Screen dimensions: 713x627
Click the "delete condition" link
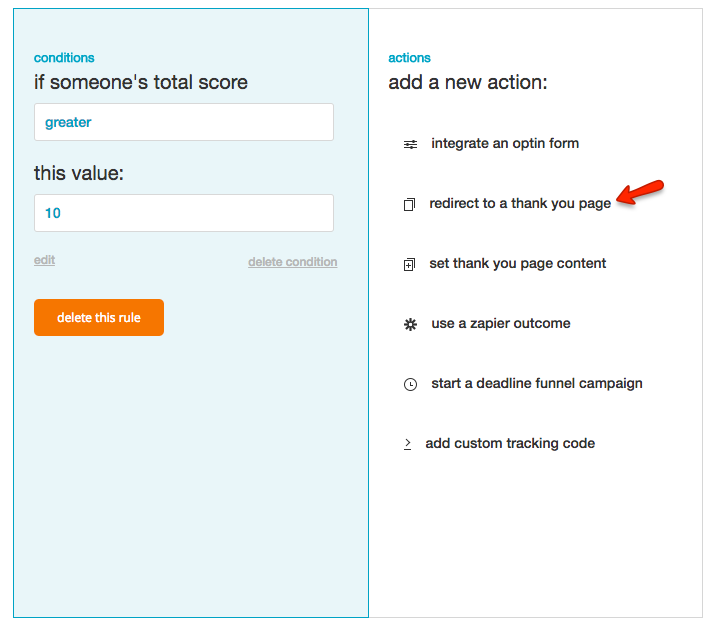(x=292, y=262)
